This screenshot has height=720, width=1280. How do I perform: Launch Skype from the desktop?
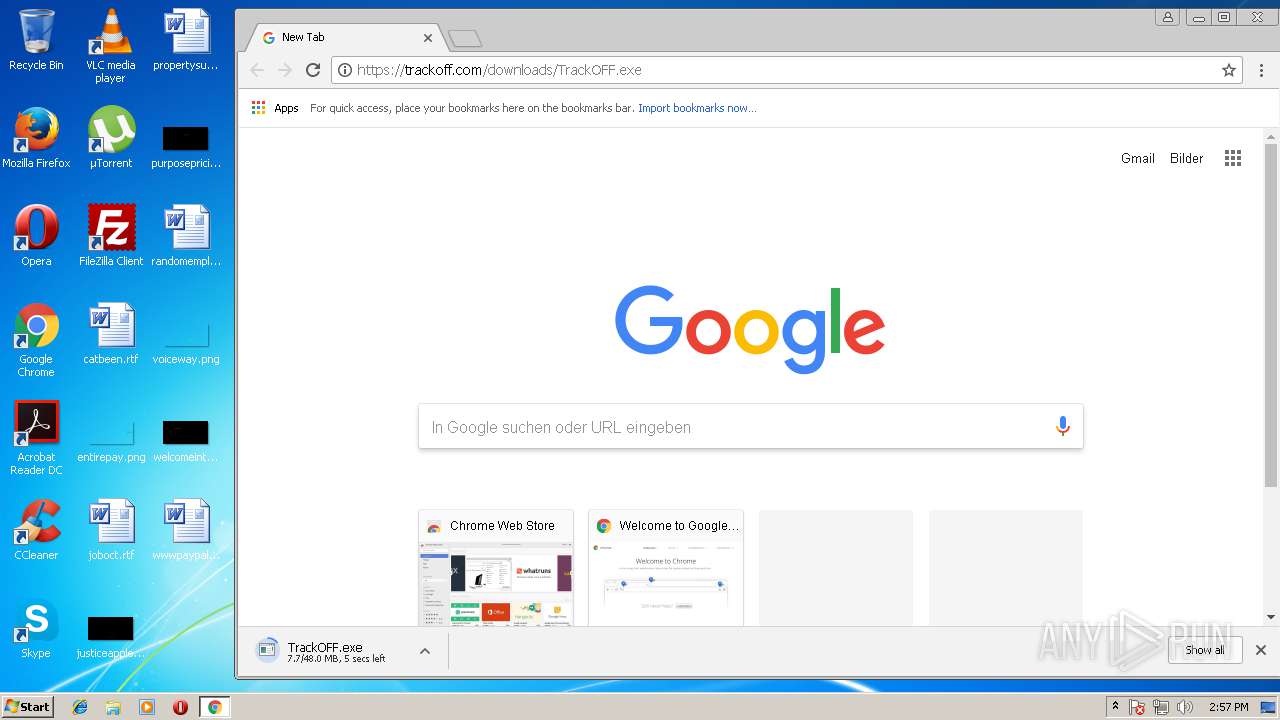pyautogui.click(x=36, y=628)
